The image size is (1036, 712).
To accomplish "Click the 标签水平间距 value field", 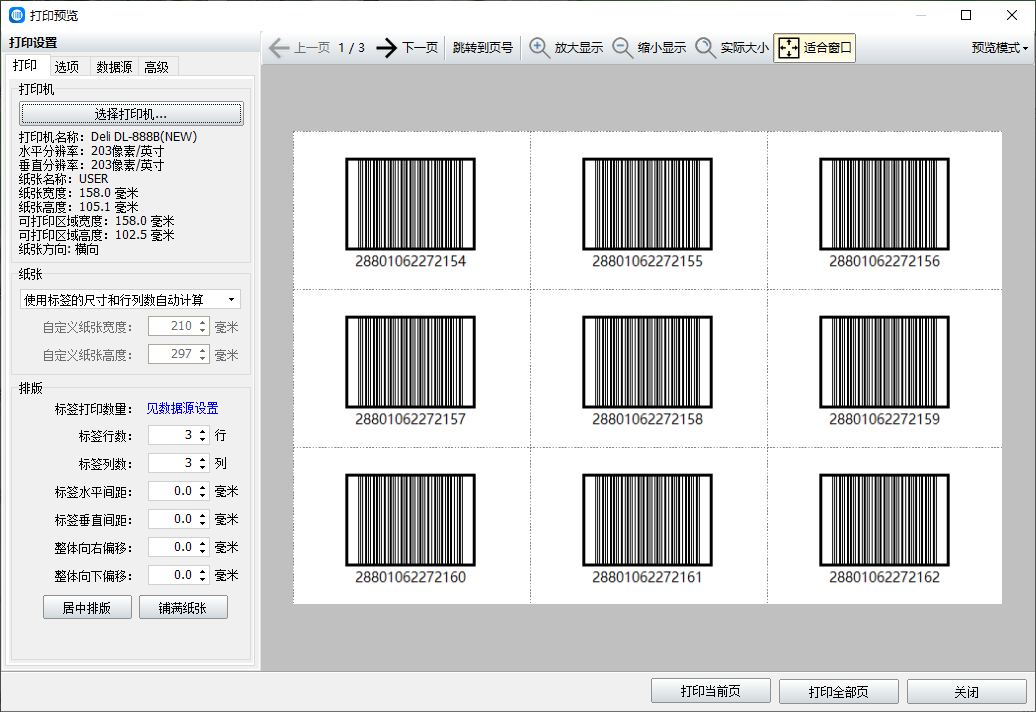I will click(x=172, y=491).
